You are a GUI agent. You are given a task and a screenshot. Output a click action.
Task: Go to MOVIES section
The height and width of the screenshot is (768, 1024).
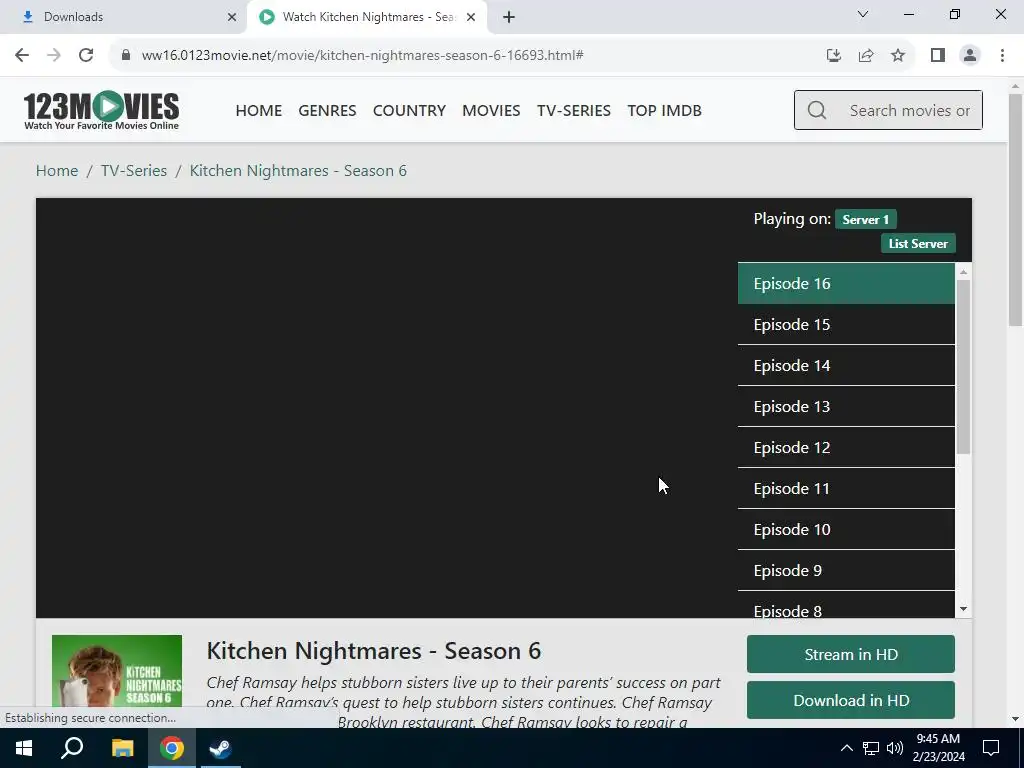click(x=491, y=110)
